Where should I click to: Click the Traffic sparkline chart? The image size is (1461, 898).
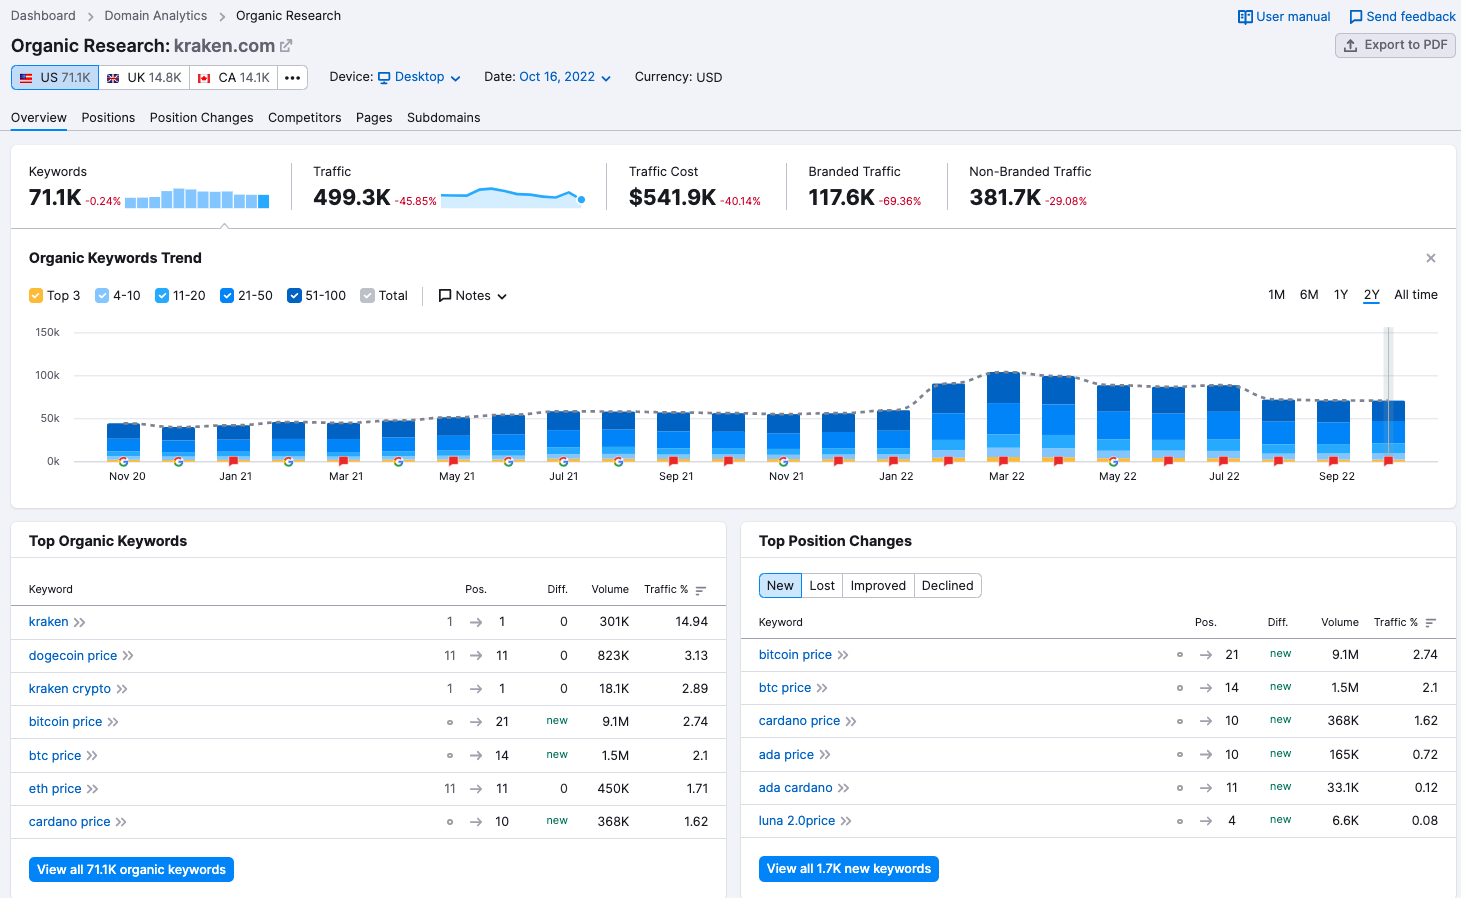pyautogui.click(x=513, y=197)
